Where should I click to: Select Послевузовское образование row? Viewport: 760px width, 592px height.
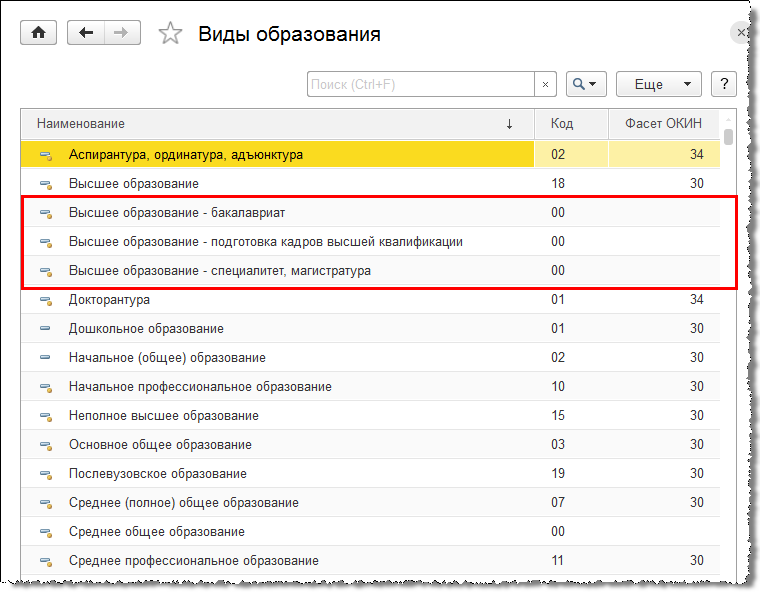[371, 474]
